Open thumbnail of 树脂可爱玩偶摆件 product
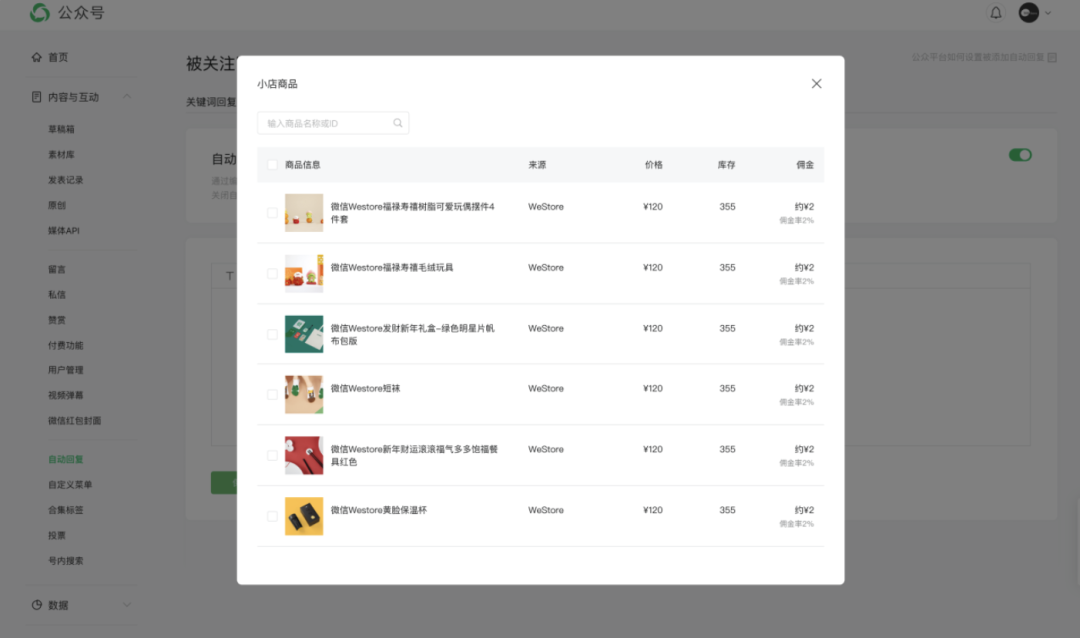 [304, 213]
